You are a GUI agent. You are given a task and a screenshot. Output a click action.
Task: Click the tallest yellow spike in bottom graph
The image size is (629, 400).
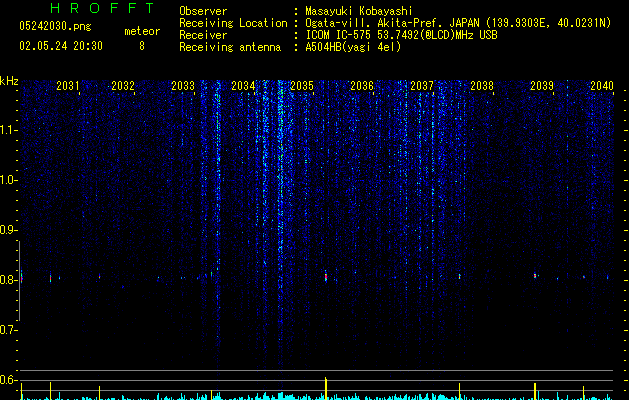326,388
